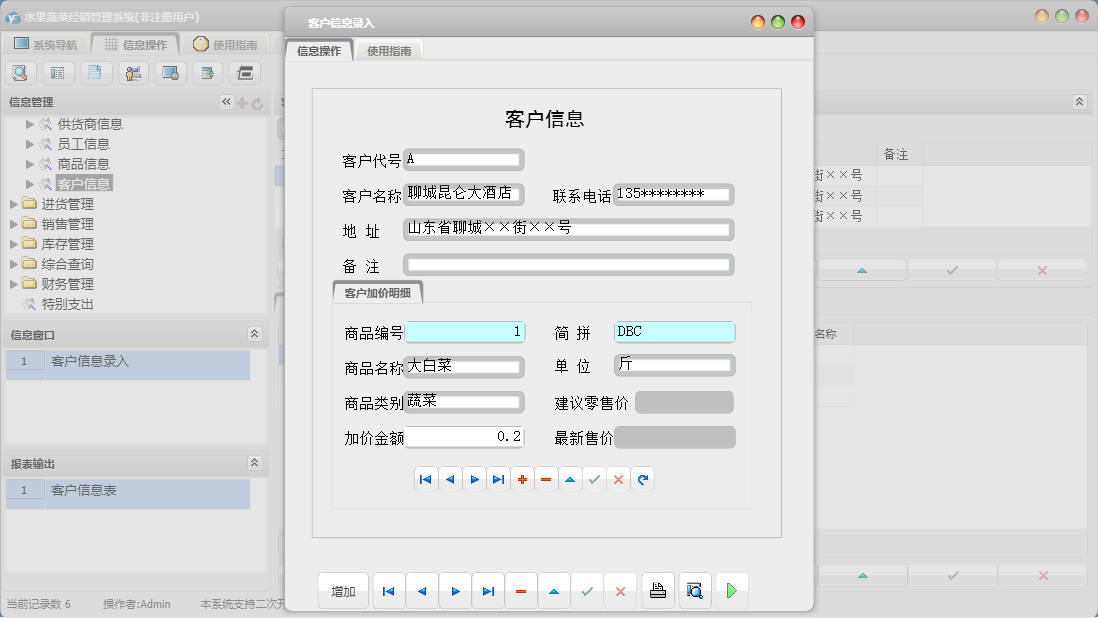Cancel the record with the red X icon
The image size is (1098, 618).
tap(618, 479)
